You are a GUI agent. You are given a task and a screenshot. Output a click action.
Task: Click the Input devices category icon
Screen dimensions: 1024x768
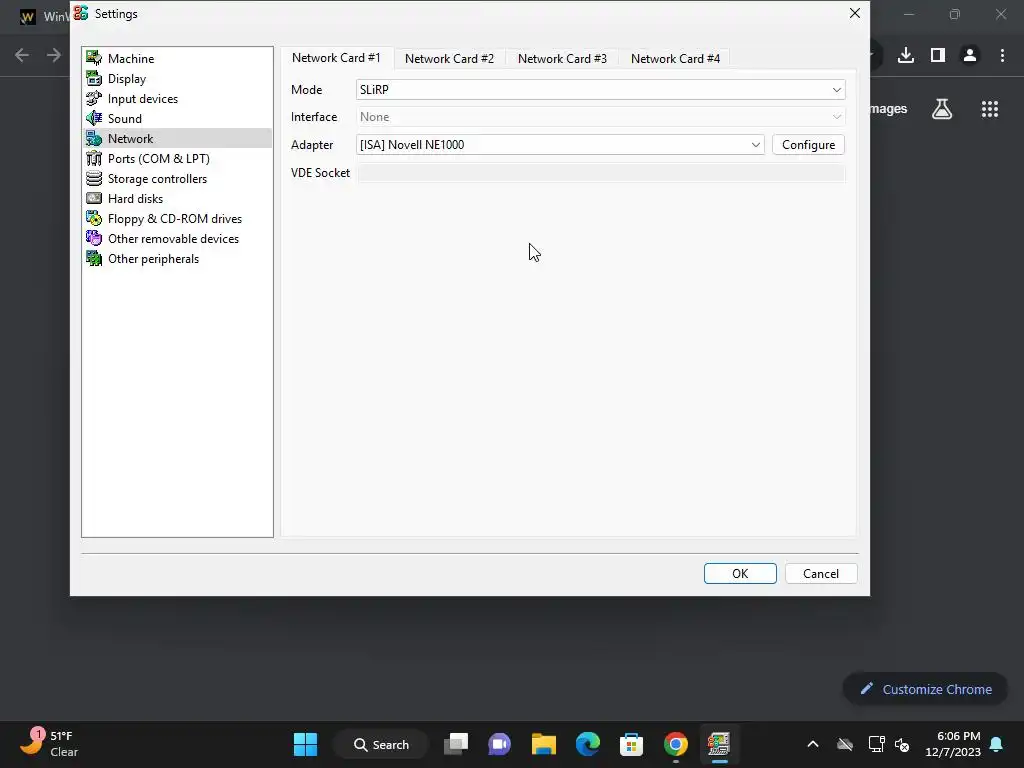94,99
